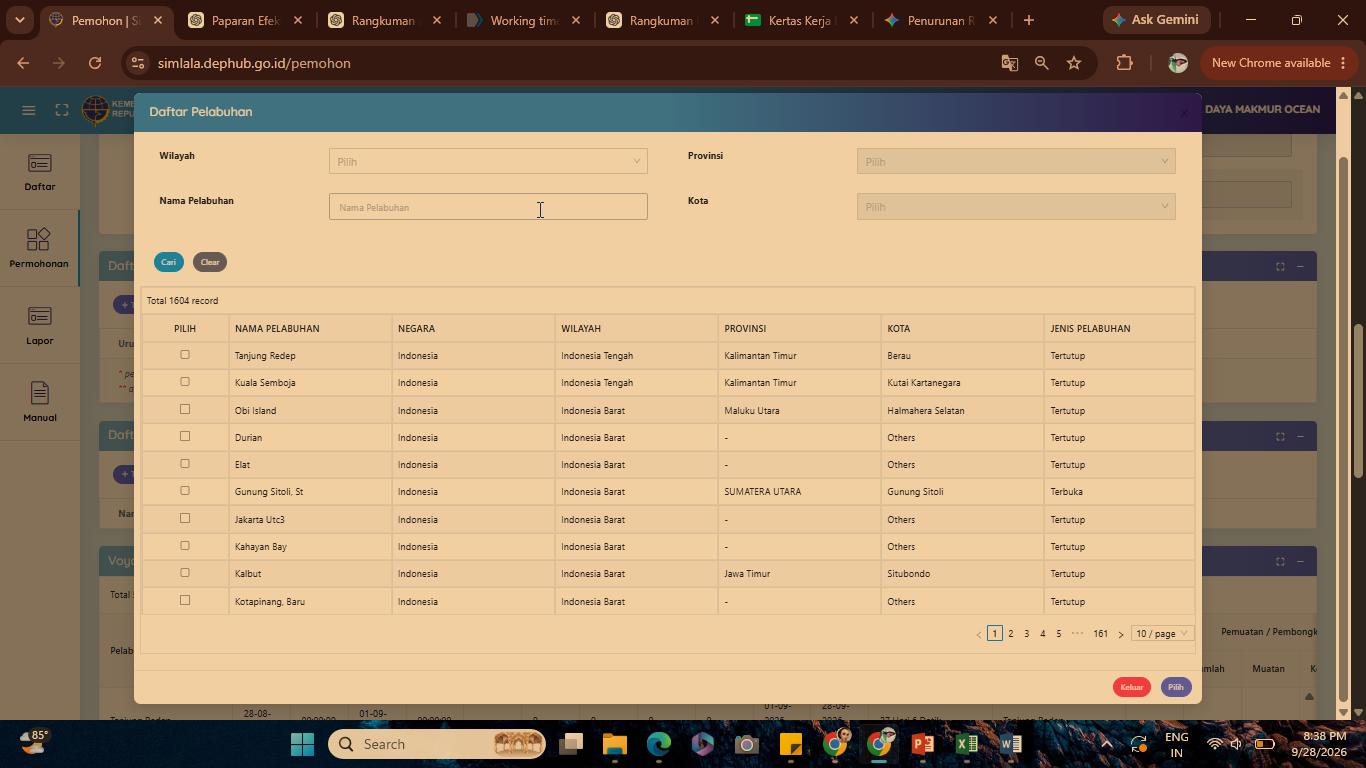The image size is (1366, 768).
Task: Open the Chrome extensions puzzle icon
Action: [1124, 63]
